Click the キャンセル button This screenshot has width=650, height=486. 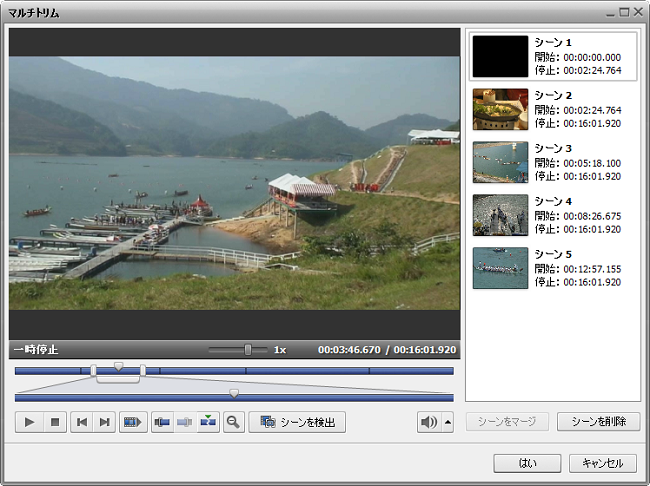point(603,463)
